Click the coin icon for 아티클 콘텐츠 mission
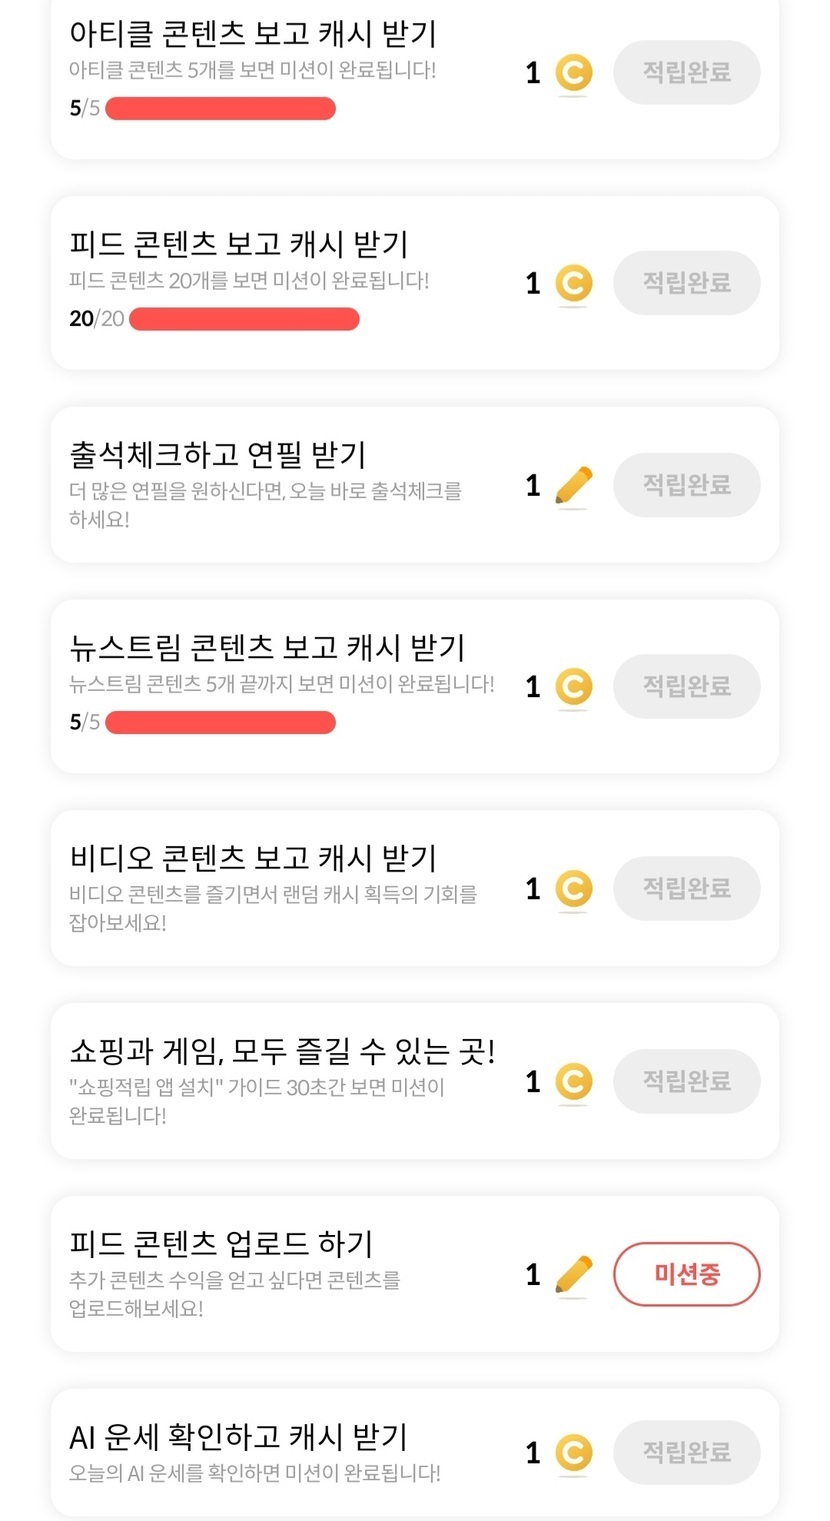 click(573, 73)
